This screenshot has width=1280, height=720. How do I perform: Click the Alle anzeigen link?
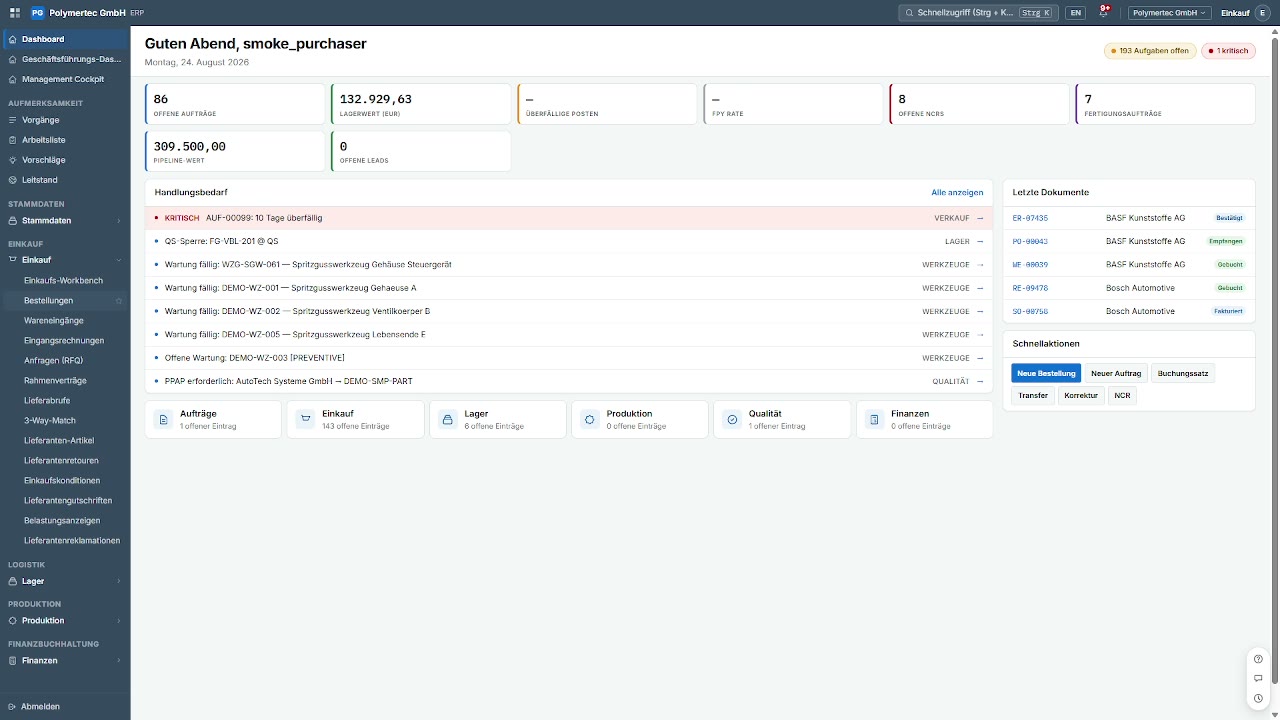pos(957,192)
